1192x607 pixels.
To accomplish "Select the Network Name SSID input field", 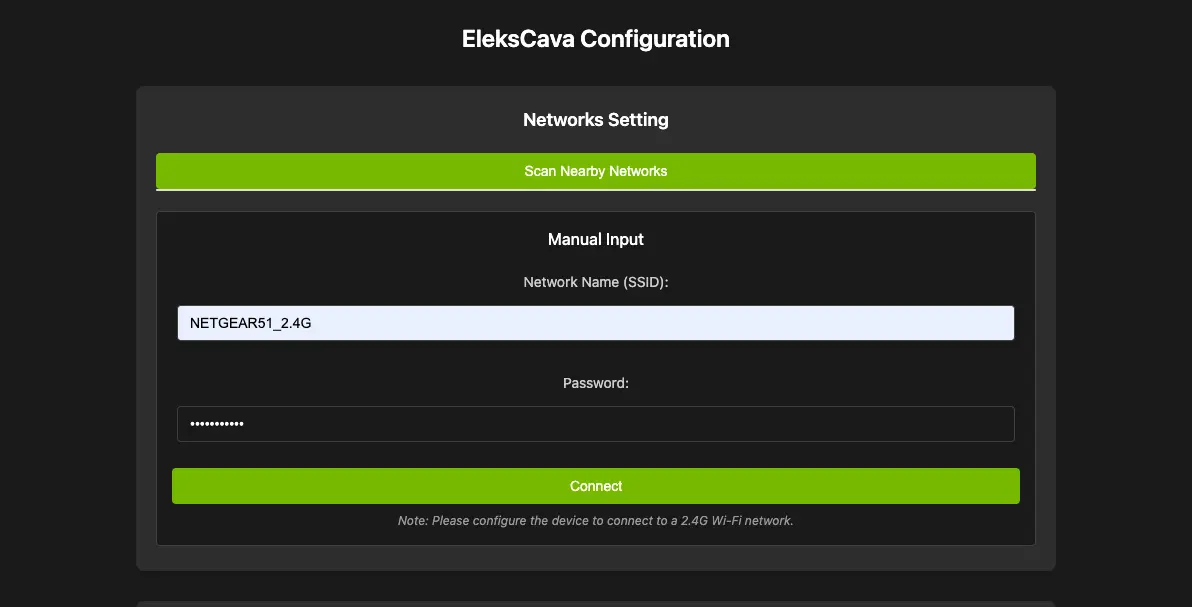I will 595,323.
